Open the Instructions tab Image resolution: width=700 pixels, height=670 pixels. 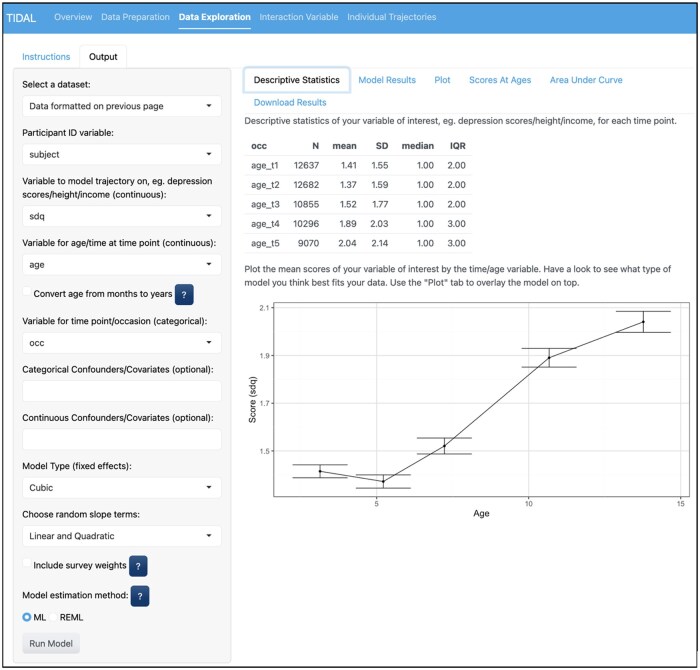(46, 57)
